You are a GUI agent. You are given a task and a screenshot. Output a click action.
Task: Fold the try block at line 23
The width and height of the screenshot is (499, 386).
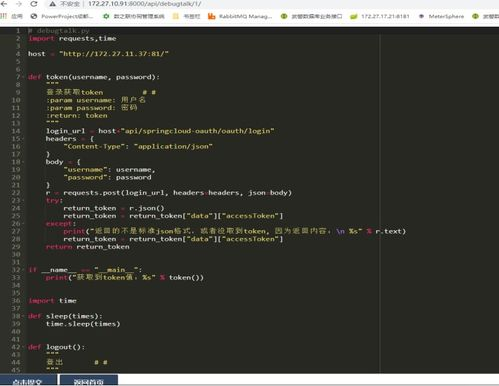coord(23,200)
